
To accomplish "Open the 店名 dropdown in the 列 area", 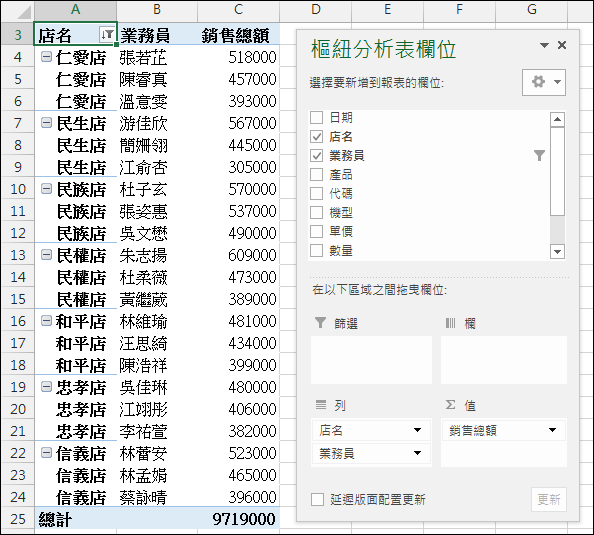I will pos(417,430).
